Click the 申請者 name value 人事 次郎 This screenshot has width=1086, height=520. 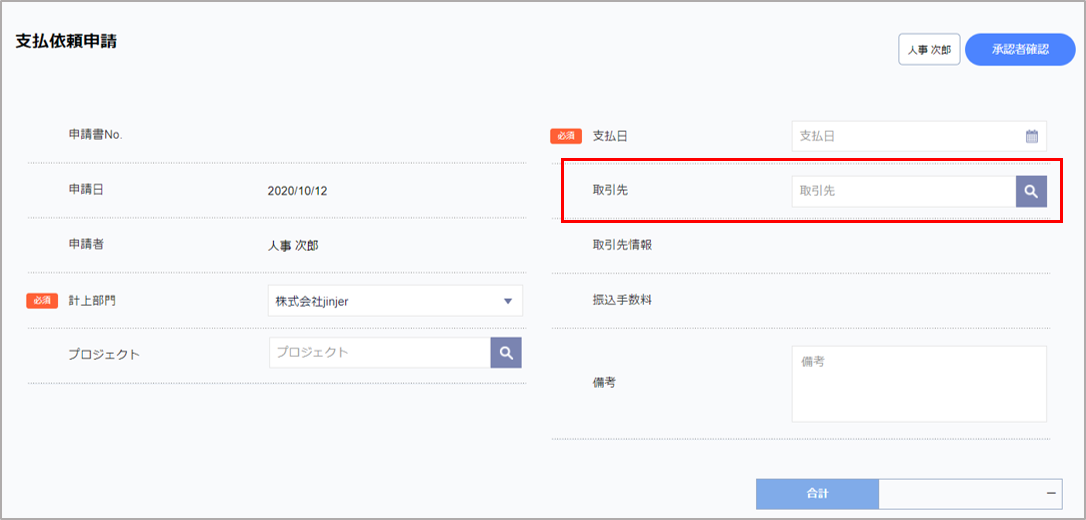click(293, 245)
